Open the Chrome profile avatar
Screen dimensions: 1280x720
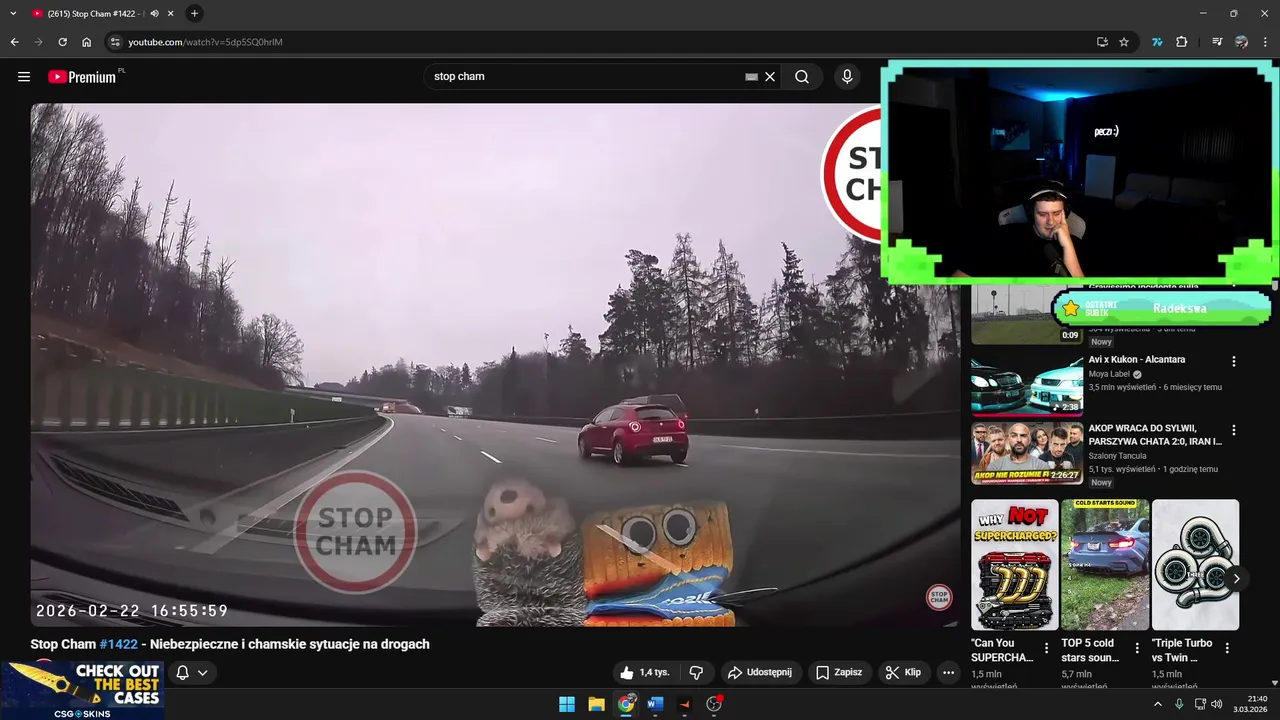[x=1241, y=42]
